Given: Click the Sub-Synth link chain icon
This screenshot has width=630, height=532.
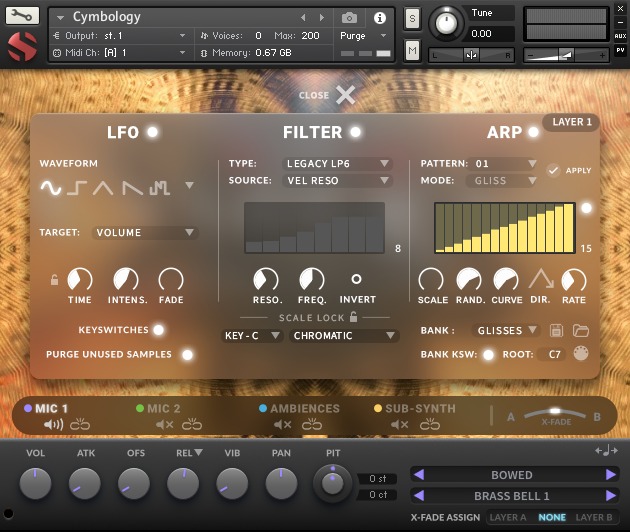Looking at the screenshot, I should tap(430, 424).
